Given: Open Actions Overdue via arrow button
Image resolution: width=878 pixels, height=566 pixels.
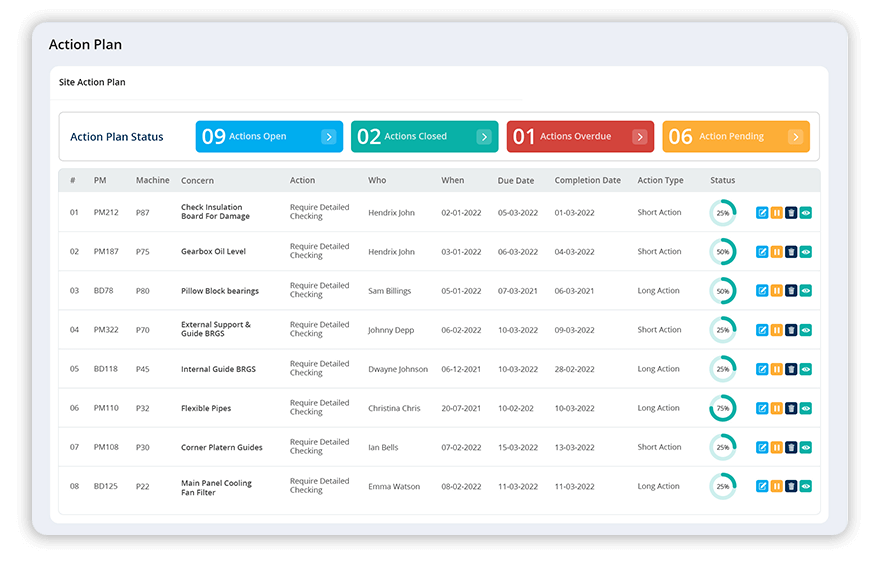Looking at the screenshot, I should coord(639,137).
